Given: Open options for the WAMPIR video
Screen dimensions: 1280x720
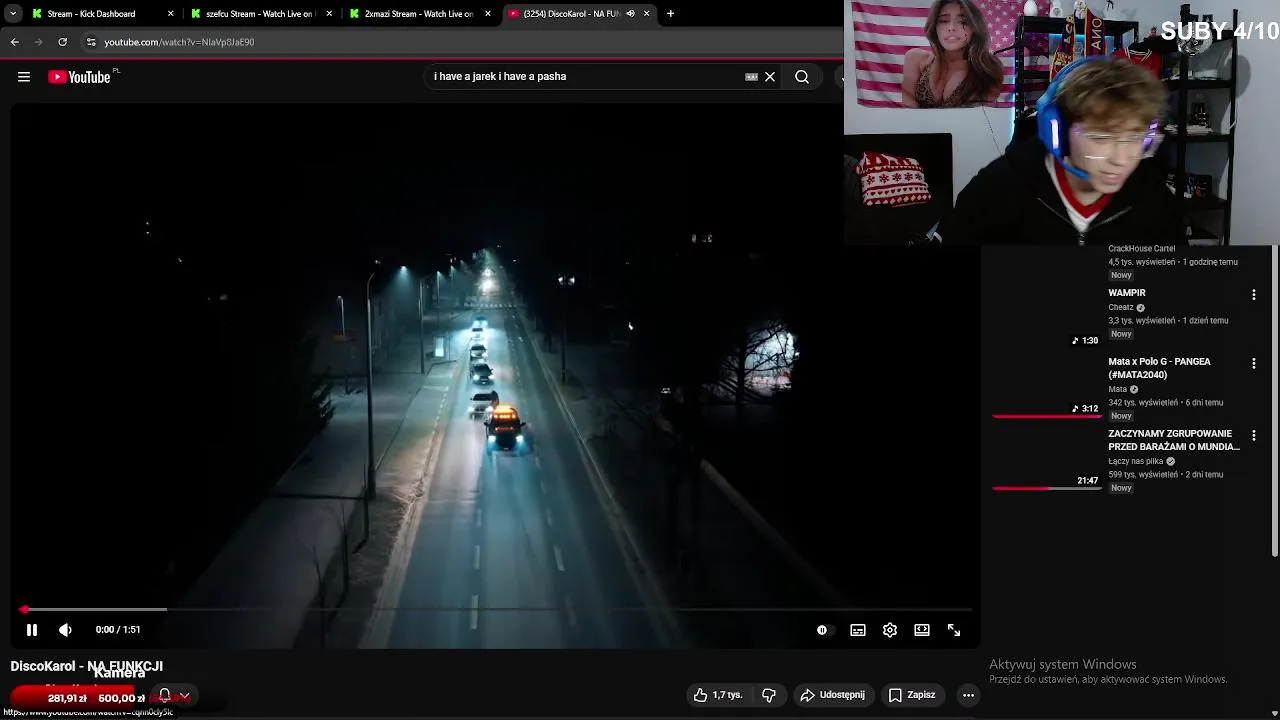Looking at the screenshot, I should 1254,295.
